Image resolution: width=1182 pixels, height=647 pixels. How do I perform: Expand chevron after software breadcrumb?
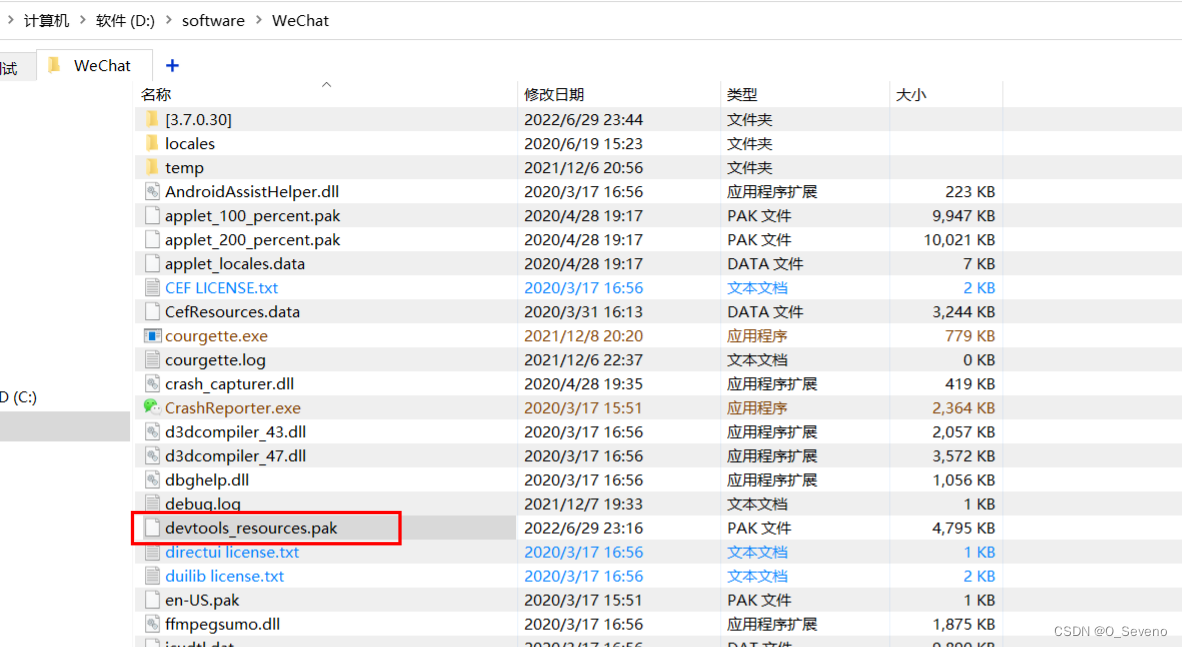click(x=259, y=20)
